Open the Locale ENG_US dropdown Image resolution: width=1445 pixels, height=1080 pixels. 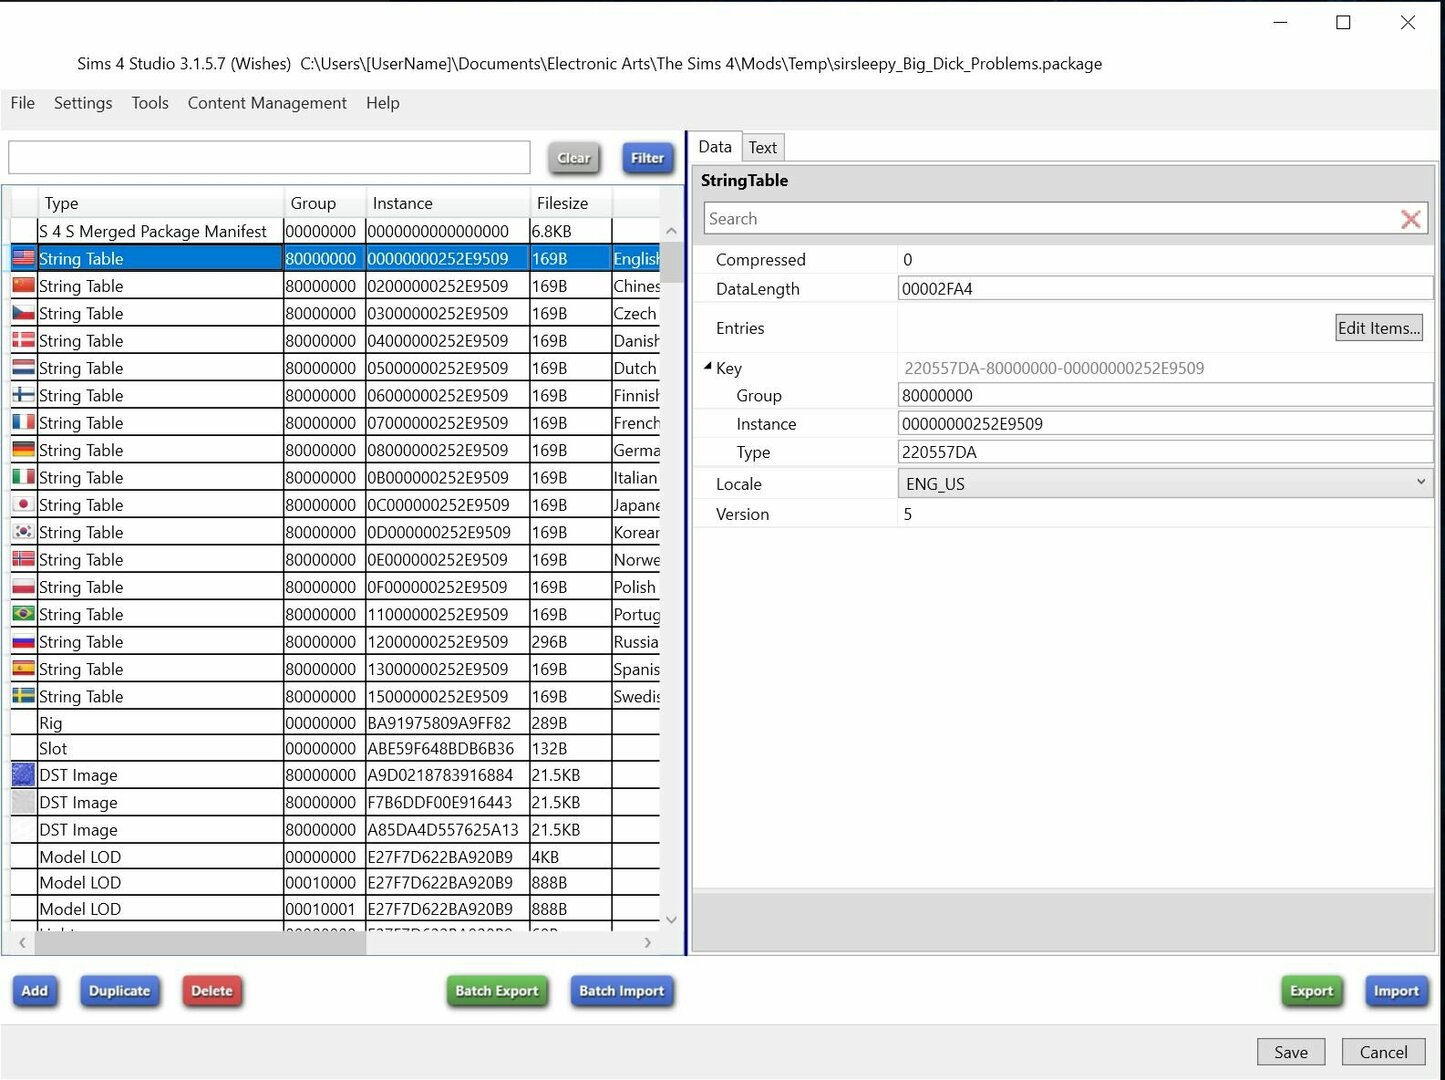(x=1165, y=484)
